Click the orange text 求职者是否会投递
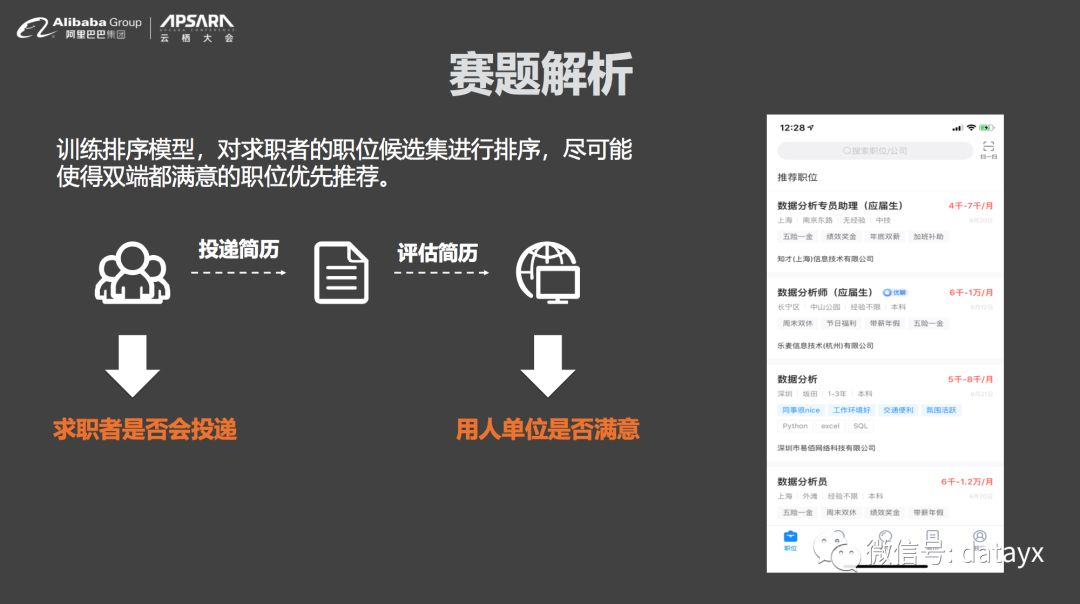This screenshot has width=1080, height=604. 145,429
